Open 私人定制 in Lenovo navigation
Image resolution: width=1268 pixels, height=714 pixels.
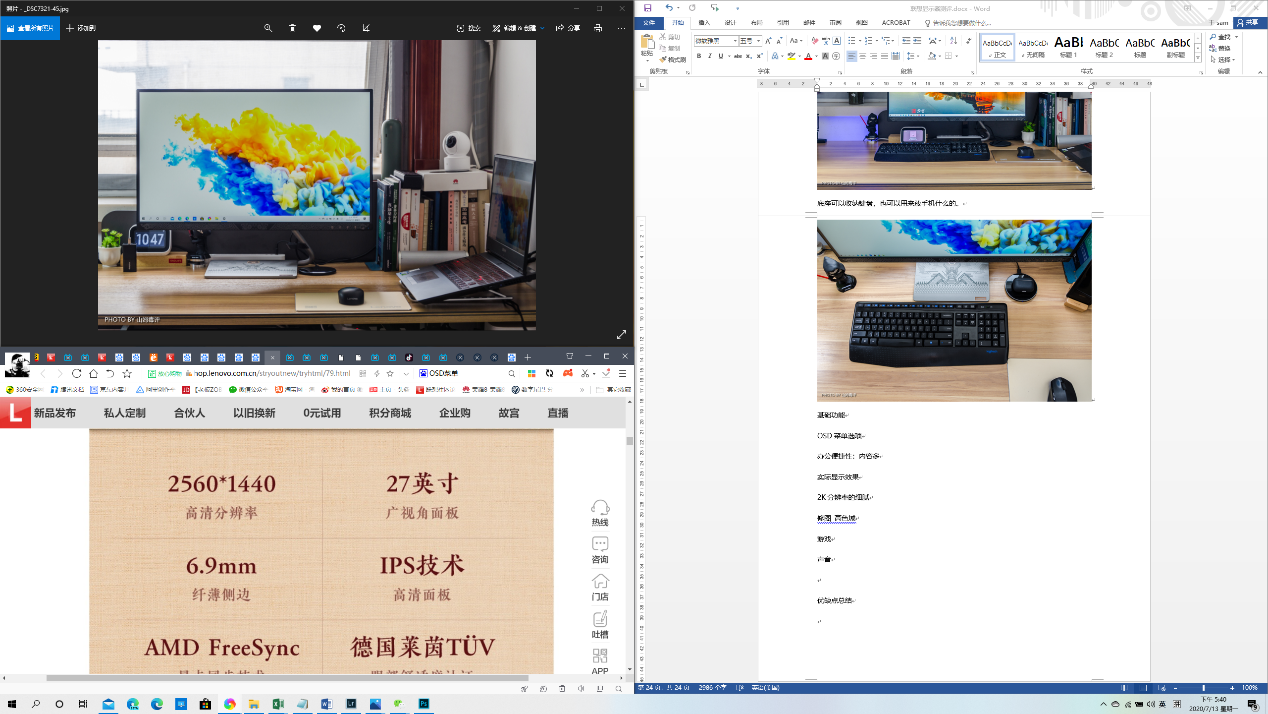(125, 413)
